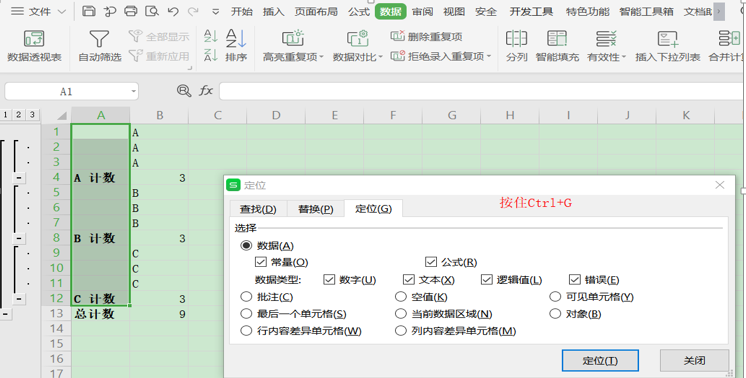Click the formula bar input field

(481, 91)
